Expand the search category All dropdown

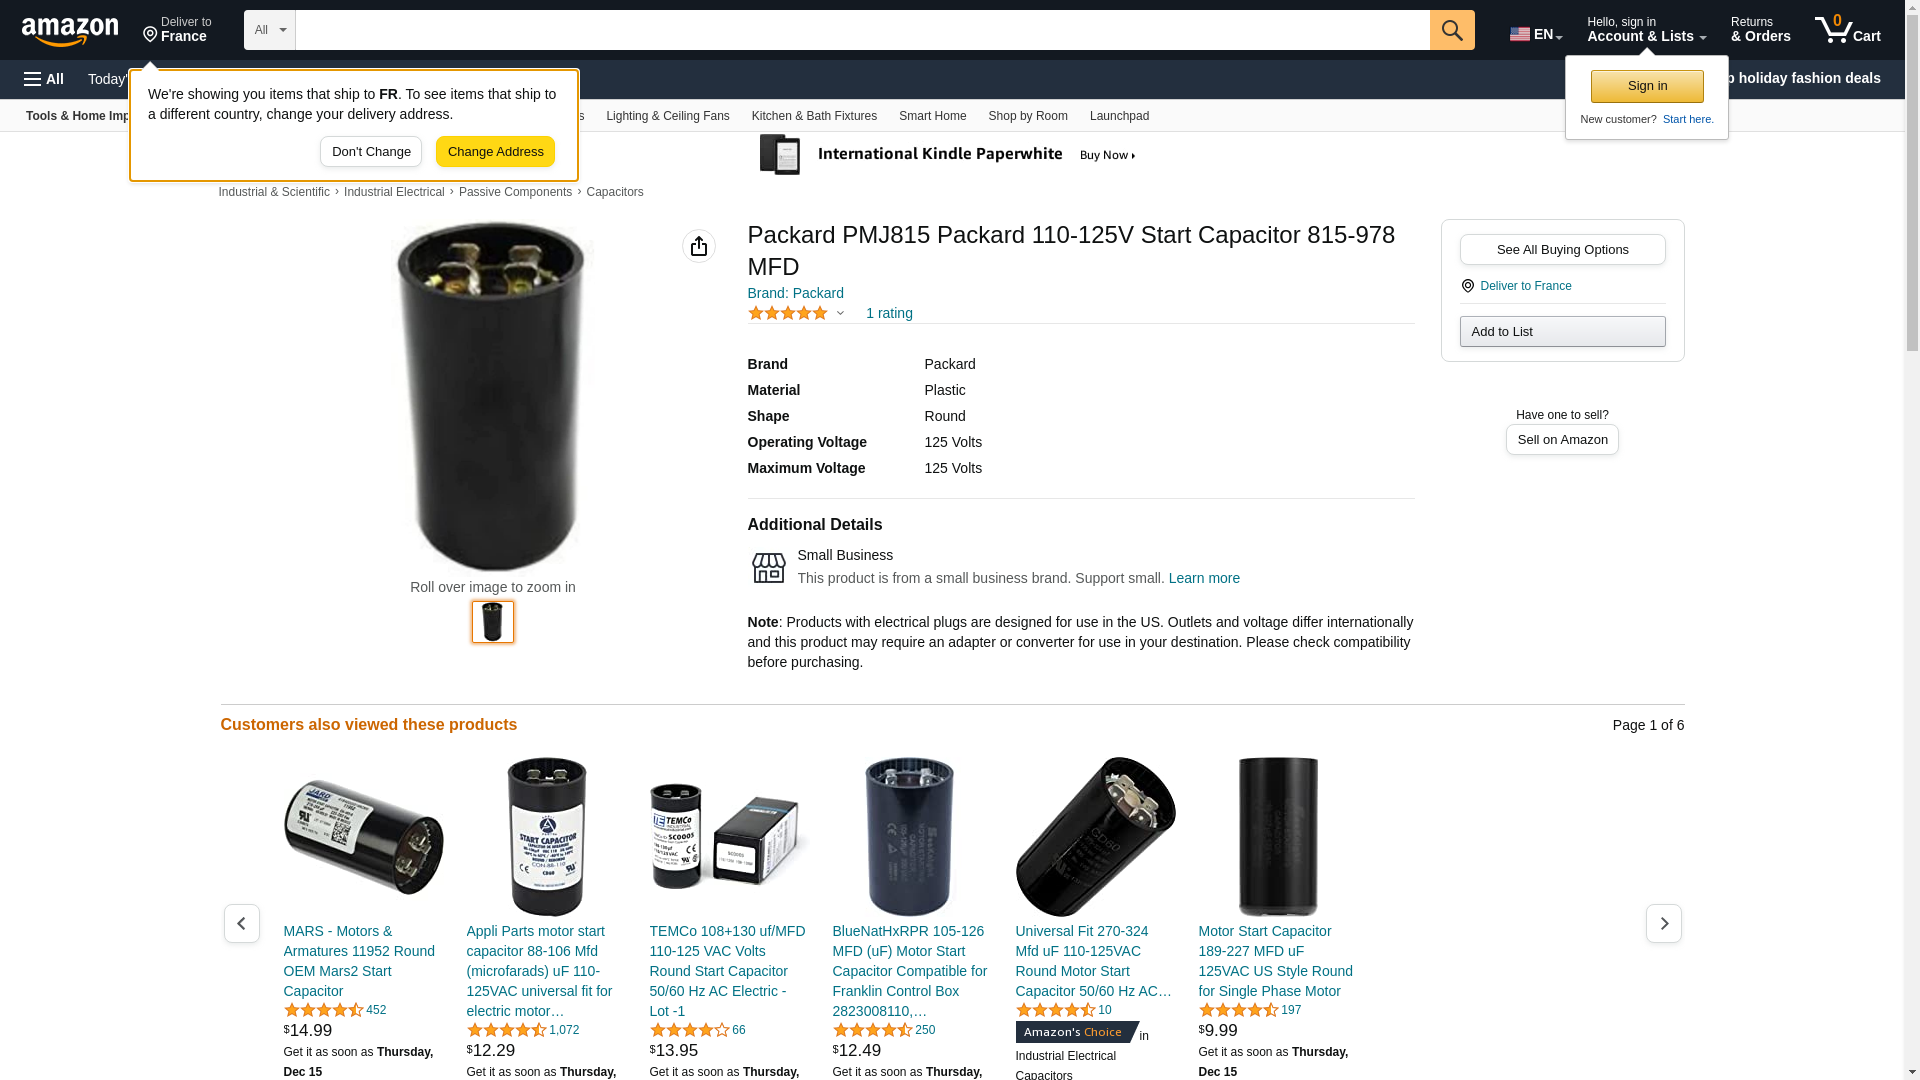(x=270, y=30)
